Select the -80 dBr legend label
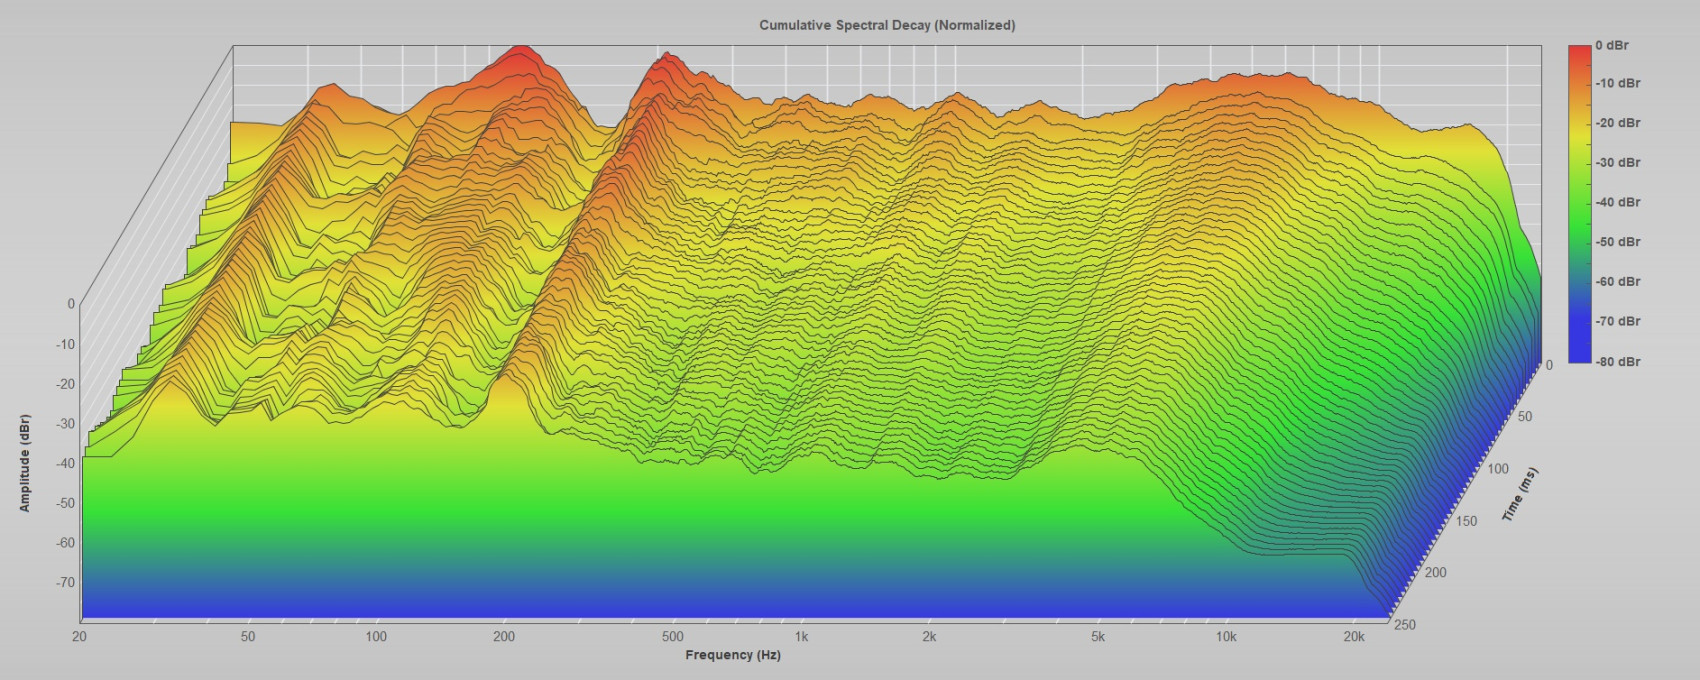 (1617, 361)
